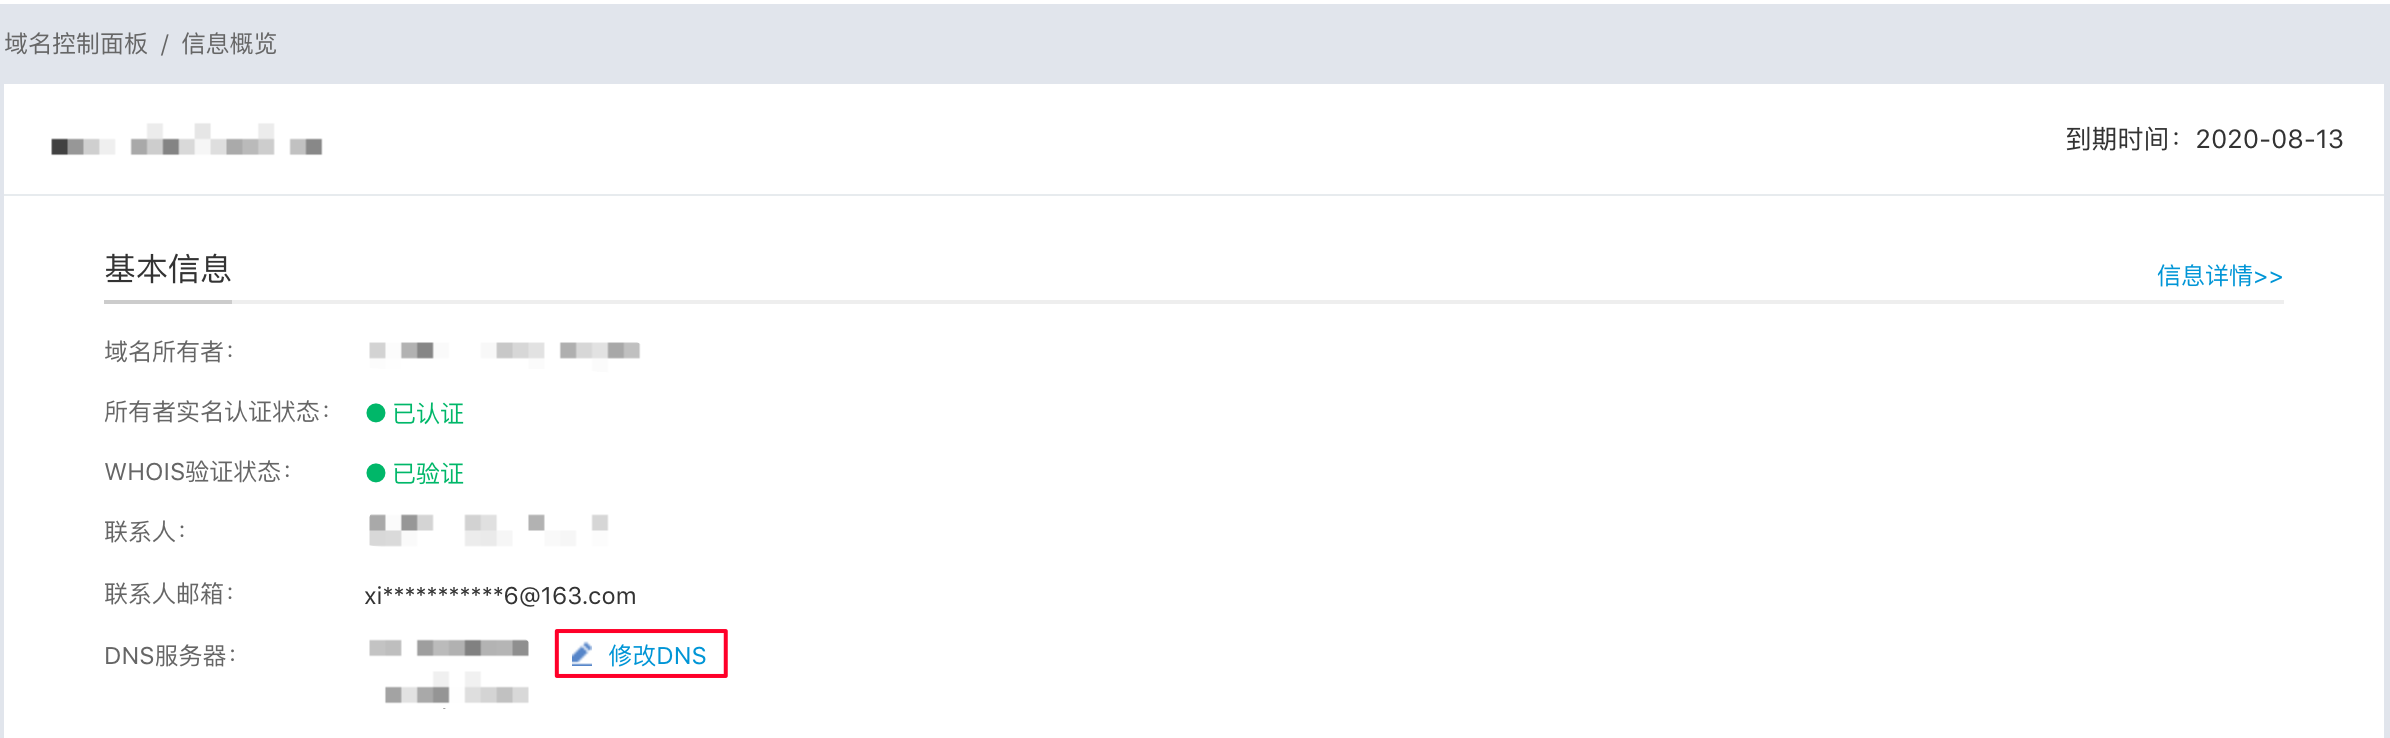2390x738 pixels.
Task: Click the 已认证 status text
Action: click(428, 414)
